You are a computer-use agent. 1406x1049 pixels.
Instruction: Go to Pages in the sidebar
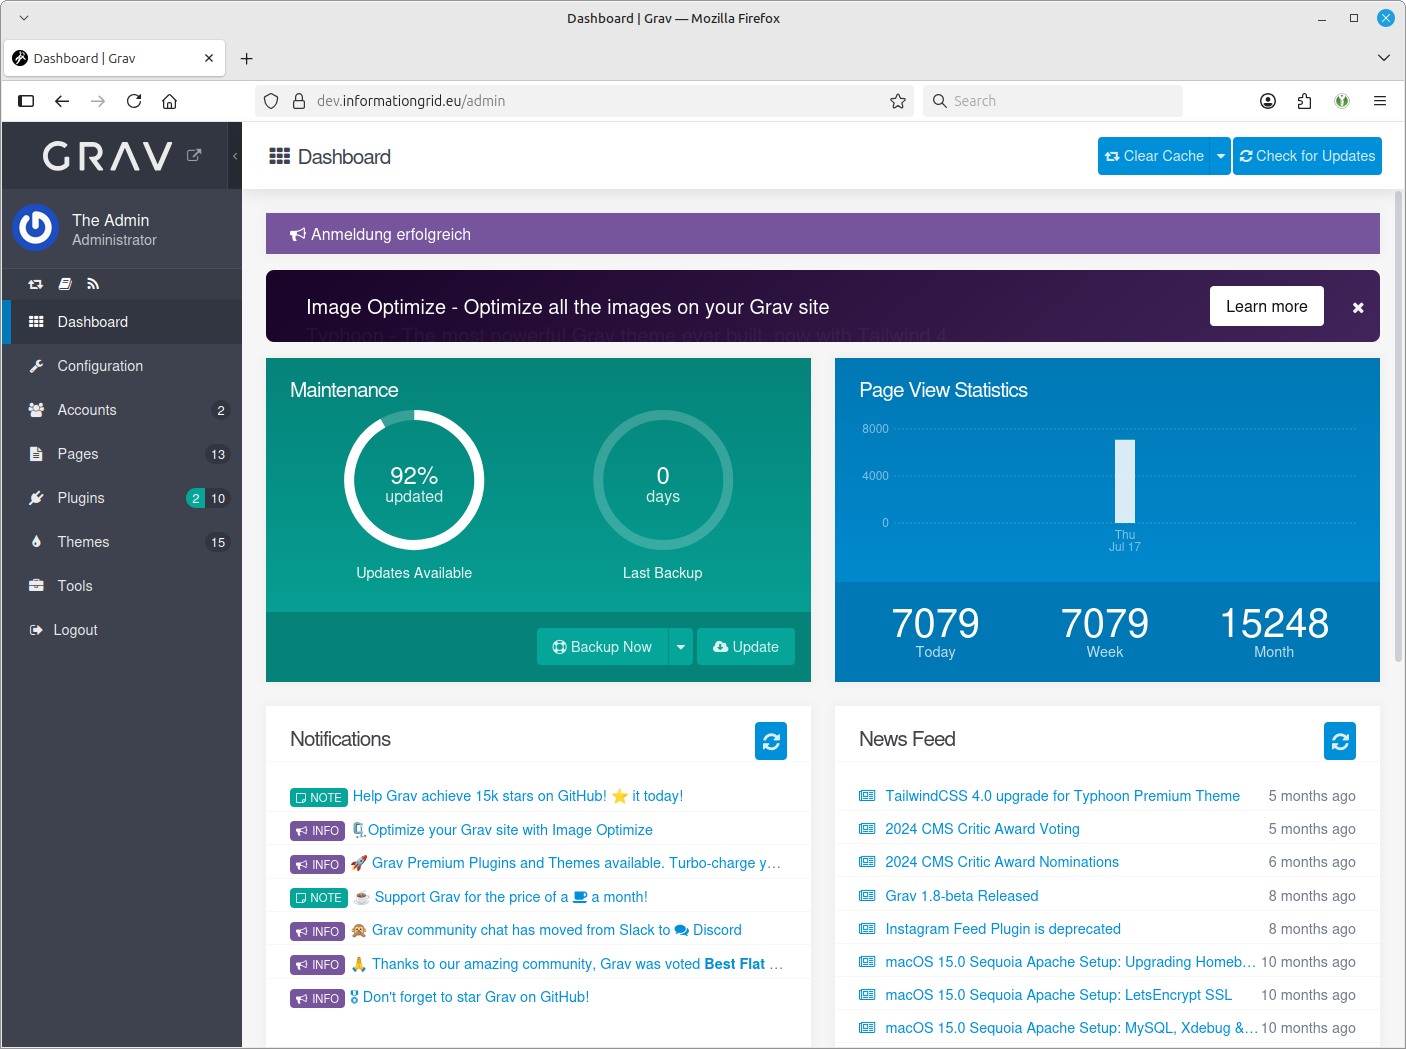click(78, 454)
